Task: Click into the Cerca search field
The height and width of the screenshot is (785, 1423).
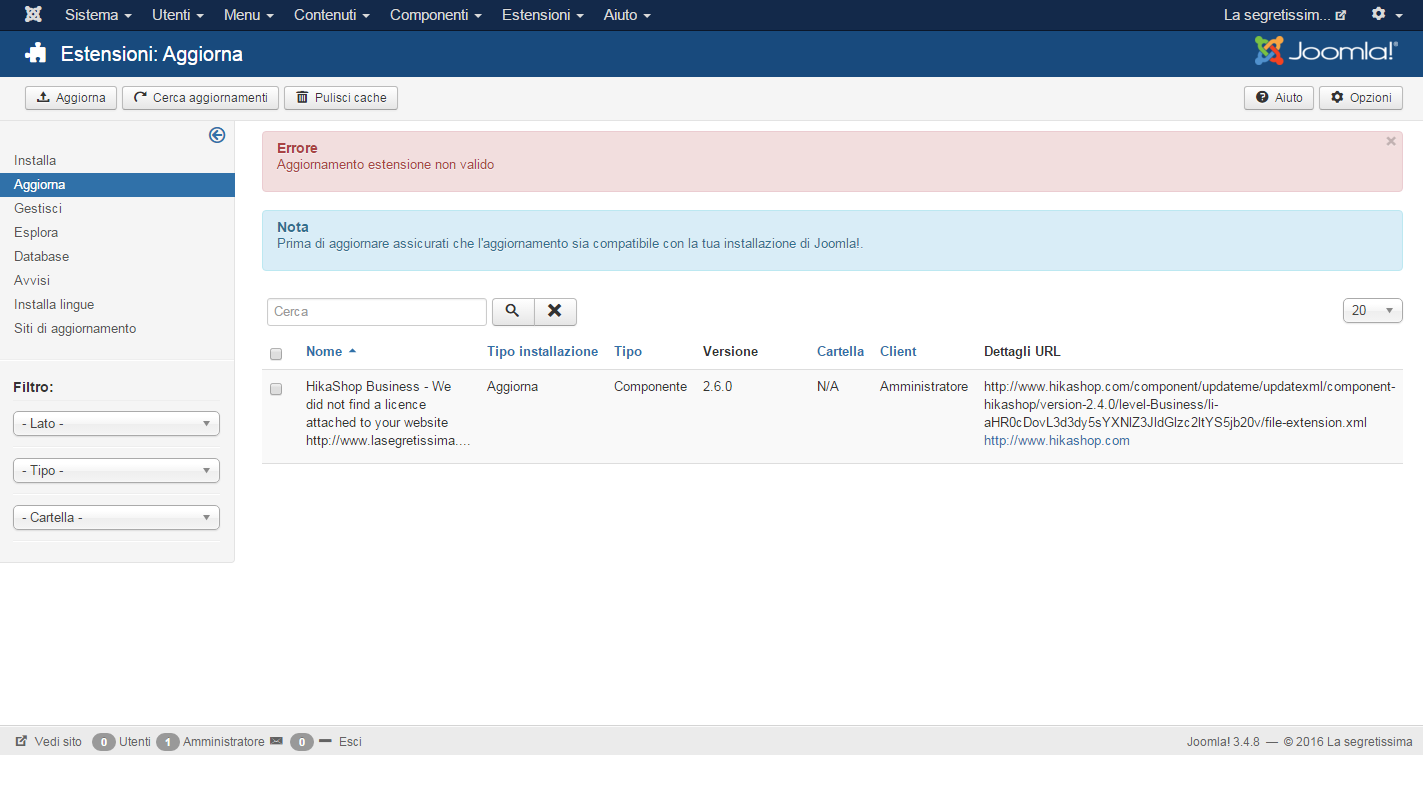Action: (377, 312)
